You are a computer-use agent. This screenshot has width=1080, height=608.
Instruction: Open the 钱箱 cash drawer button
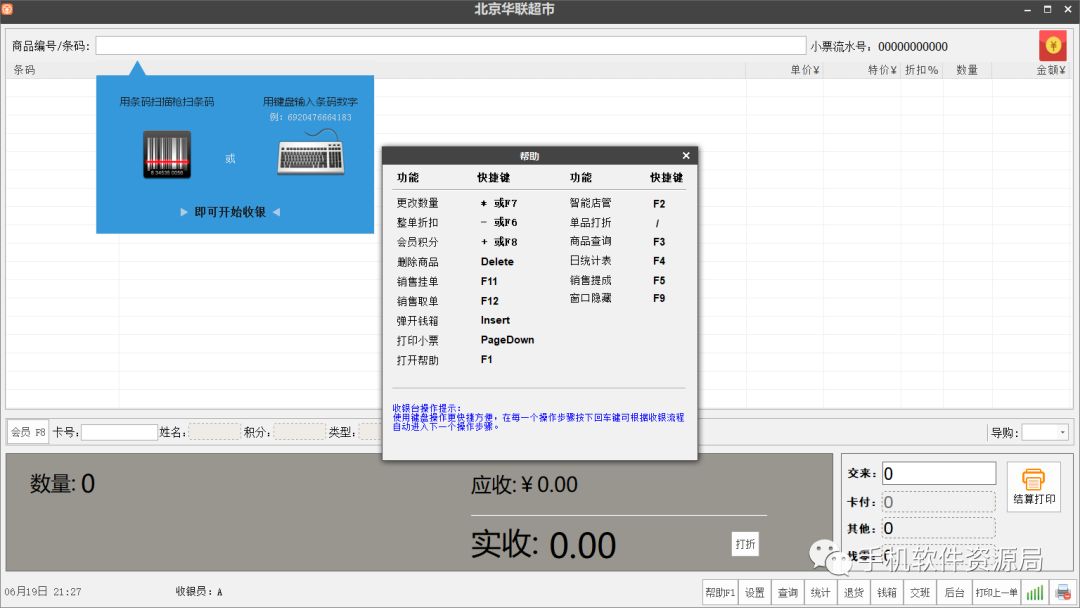pos(886,592)
